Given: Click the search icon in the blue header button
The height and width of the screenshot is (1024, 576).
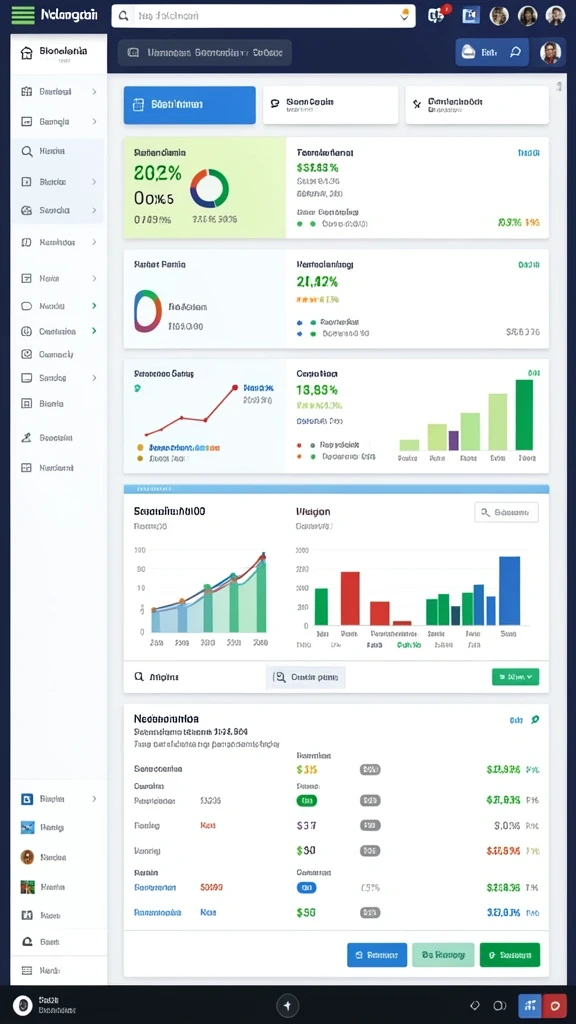Looking at the screenshot, I should (515, 53).
